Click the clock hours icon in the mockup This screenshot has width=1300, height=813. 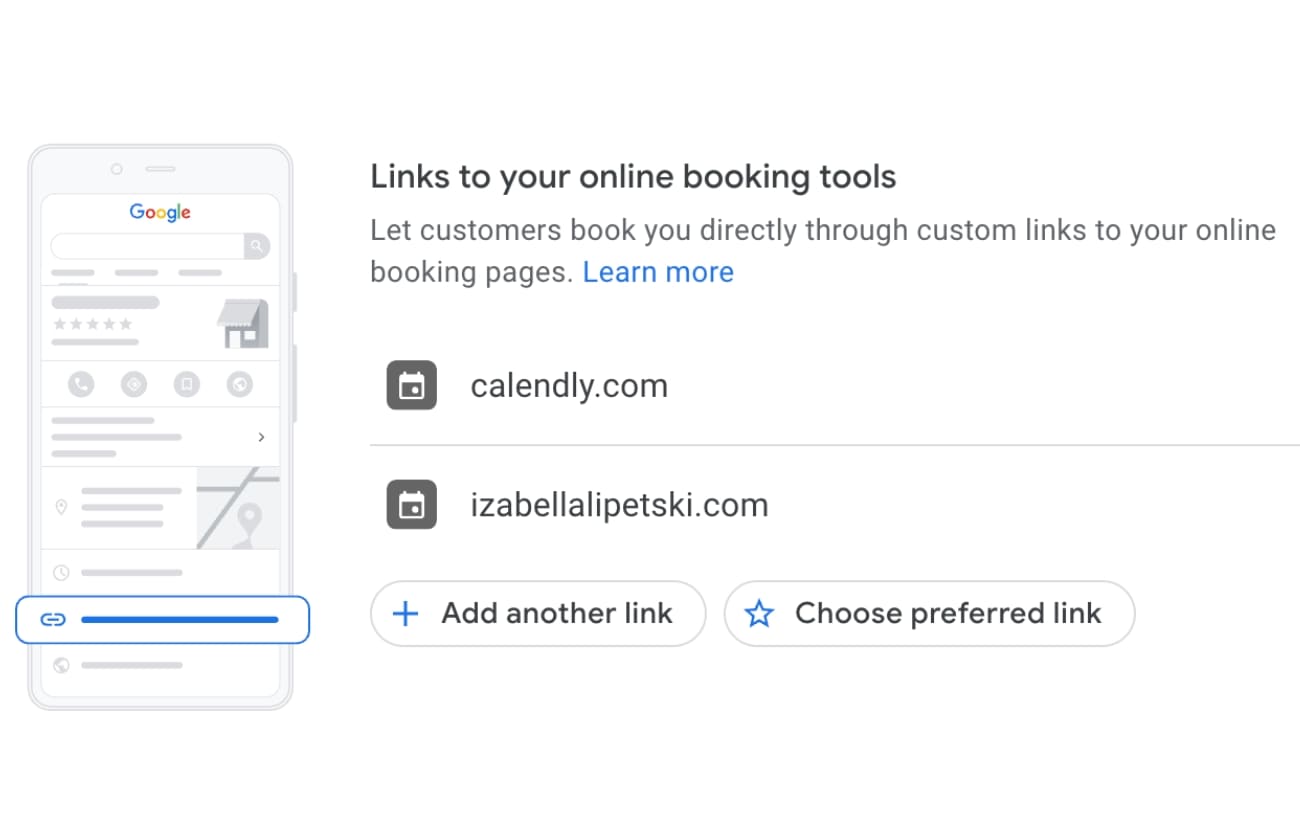click(x=62, y=573)
